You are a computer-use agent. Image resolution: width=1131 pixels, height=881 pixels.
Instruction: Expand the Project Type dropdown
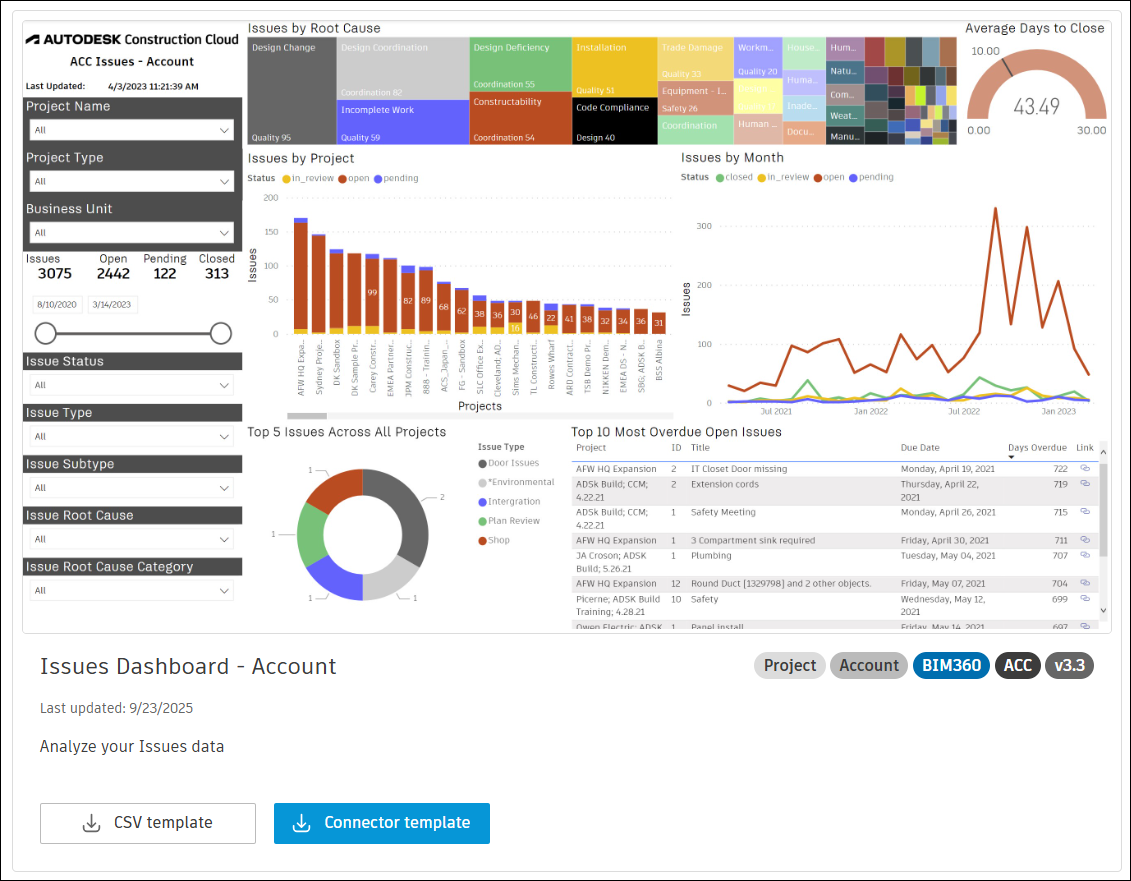(x=132, y=181)
